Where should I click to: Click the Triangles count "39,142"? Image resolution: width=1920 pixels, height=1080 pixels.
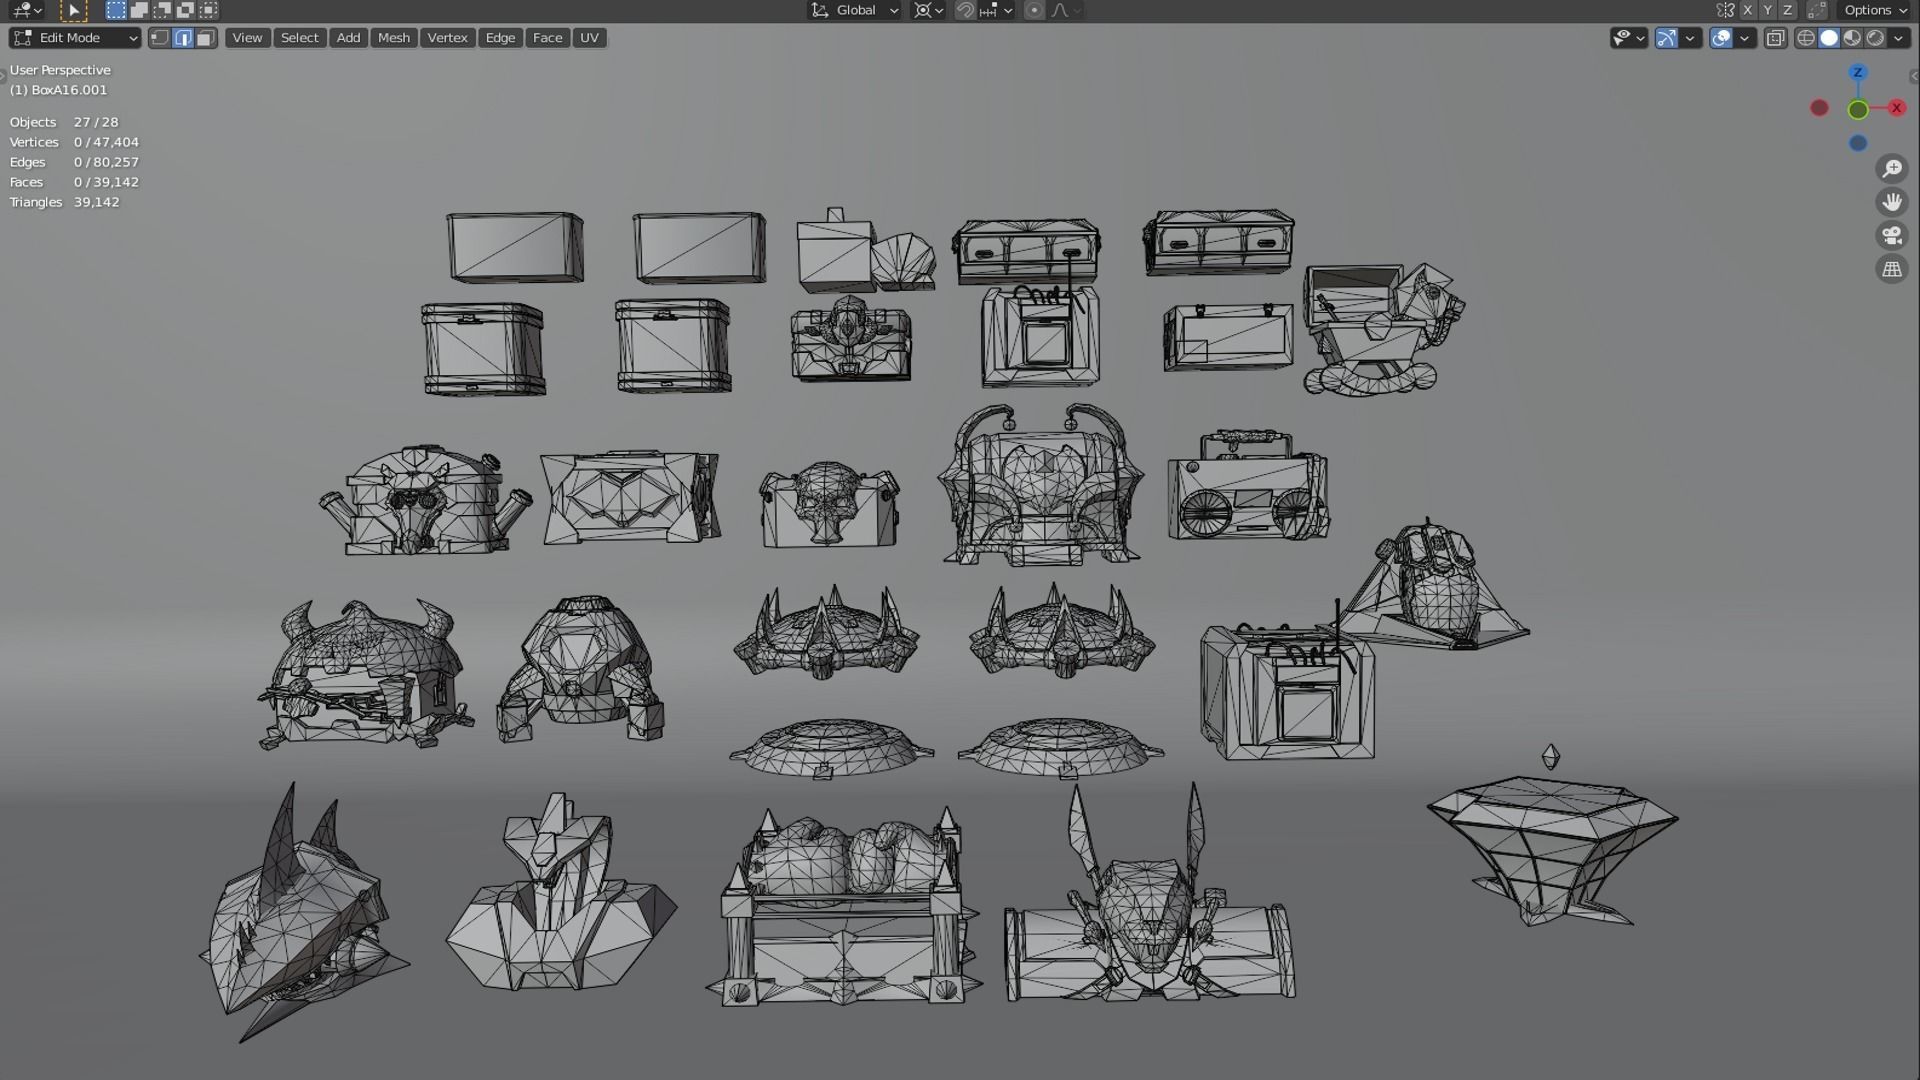[x=96, y=202]
